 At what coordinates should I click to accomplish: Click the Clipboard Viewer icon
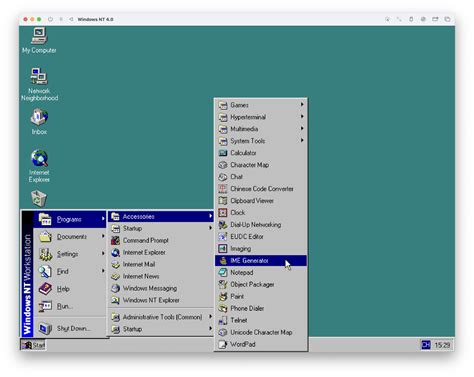tap(223, 201)
